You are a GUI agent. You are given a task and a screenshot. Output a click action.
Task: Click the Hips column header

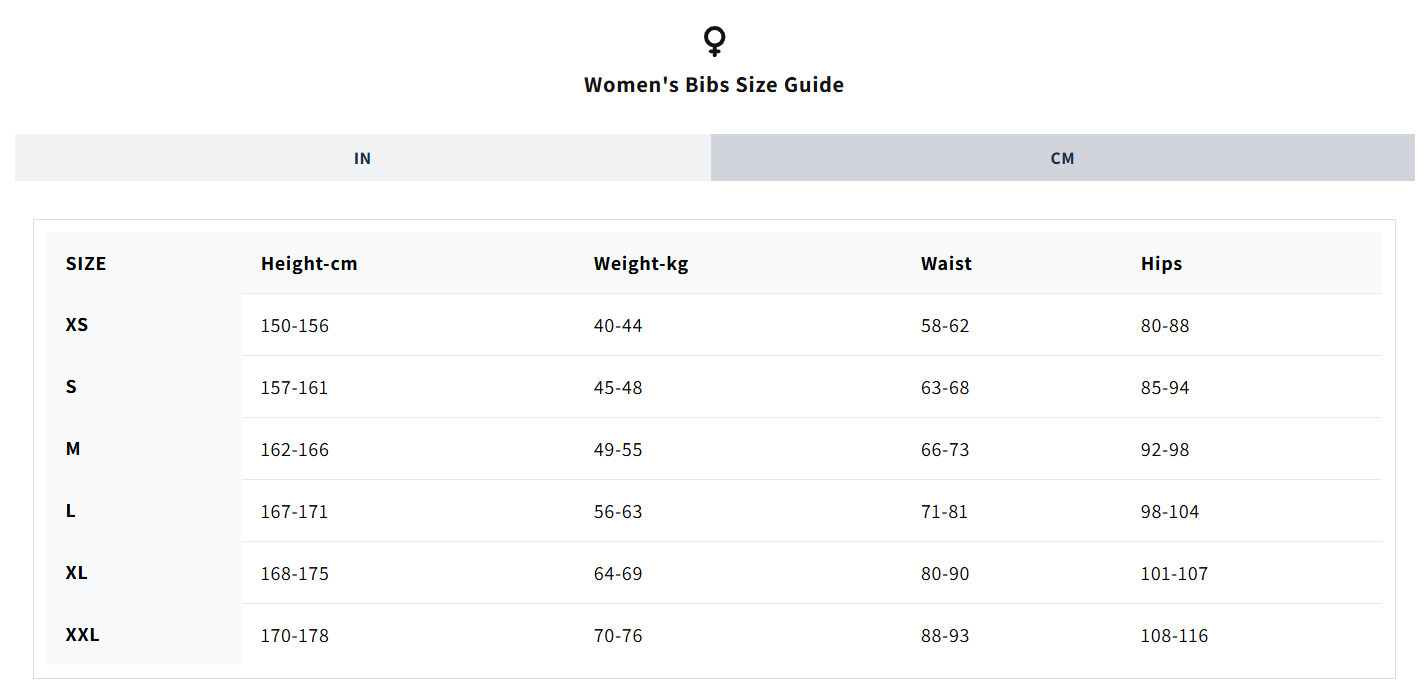tap(1161, 264)
